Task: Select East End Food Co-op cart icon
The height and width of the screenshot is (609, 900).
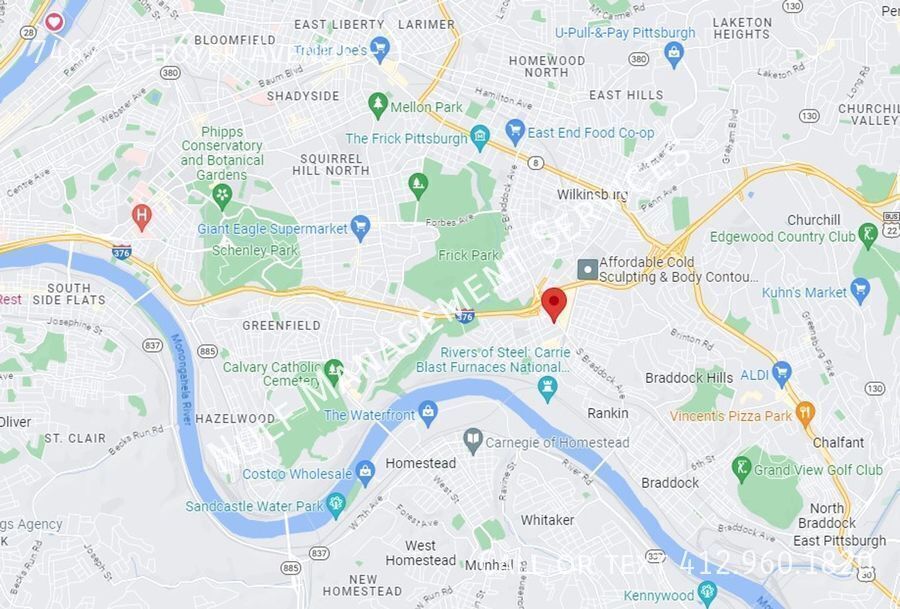Action: tap(515, 131)
